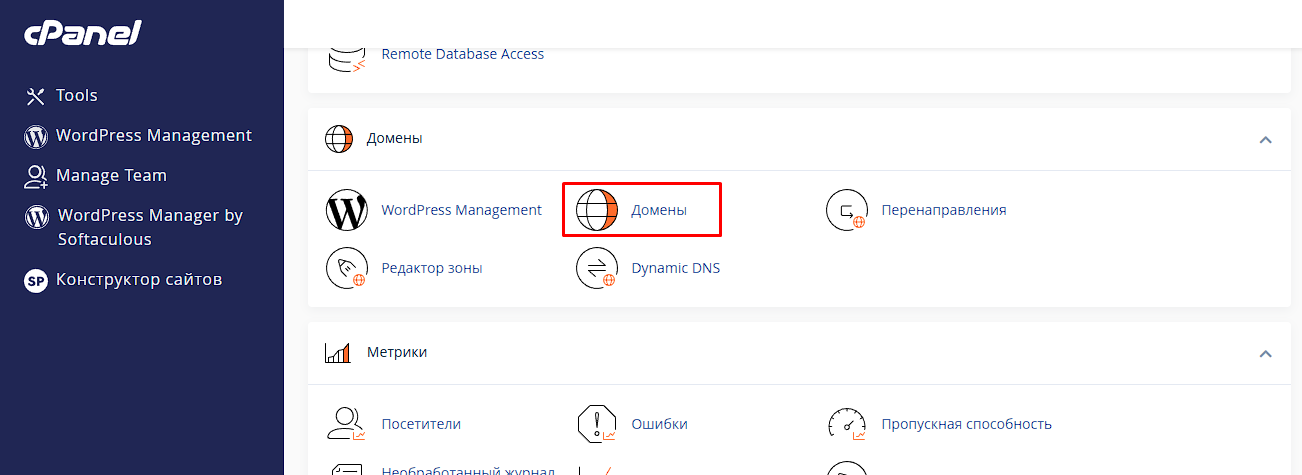Click the Softaculous WordPress icon
This screenshot has height=475, width=1302.
(36, 216)
